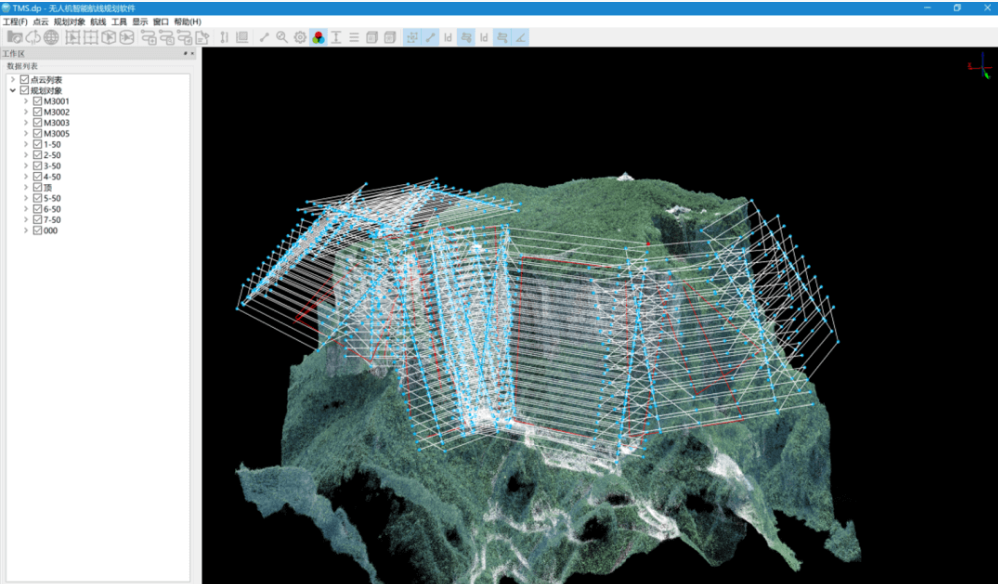Screen dimensions: 998x584
Task: Click the globe icon in the toolbar
Action: pyautogui.click(x=50, y=37)
